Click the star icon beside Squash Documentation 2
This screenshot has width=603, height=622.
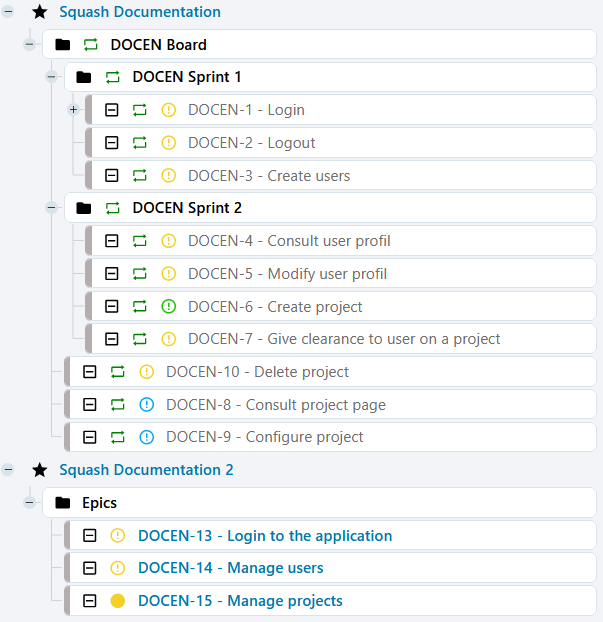tap(40, 470)
